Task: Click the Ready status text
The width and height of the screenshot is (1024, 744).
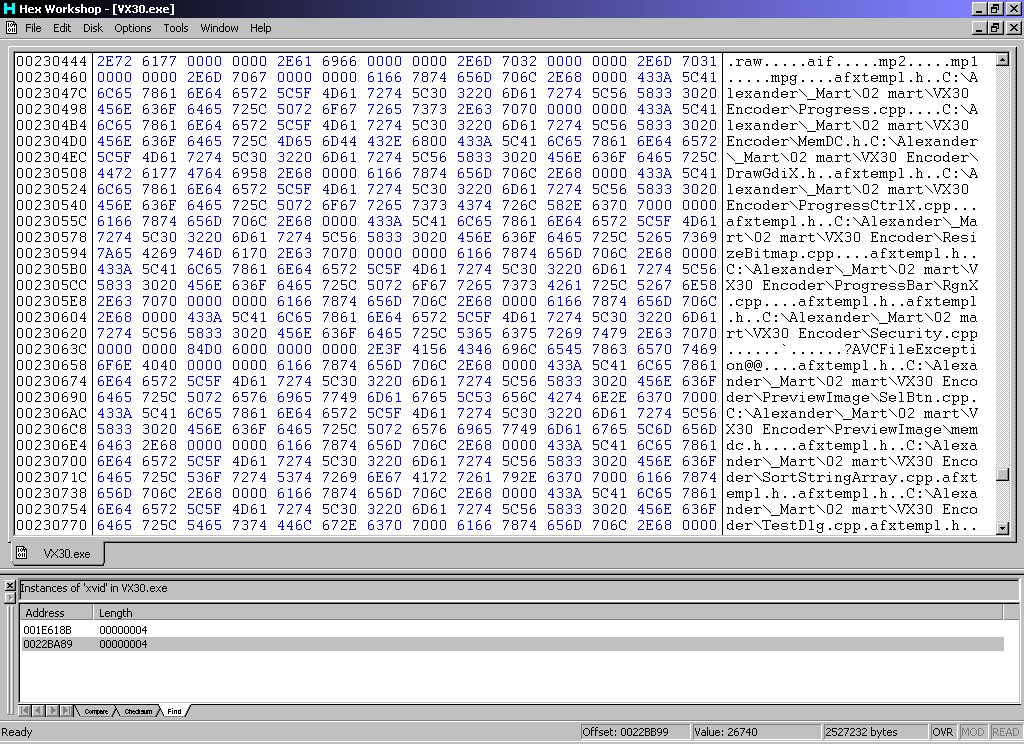Action: 17,732
